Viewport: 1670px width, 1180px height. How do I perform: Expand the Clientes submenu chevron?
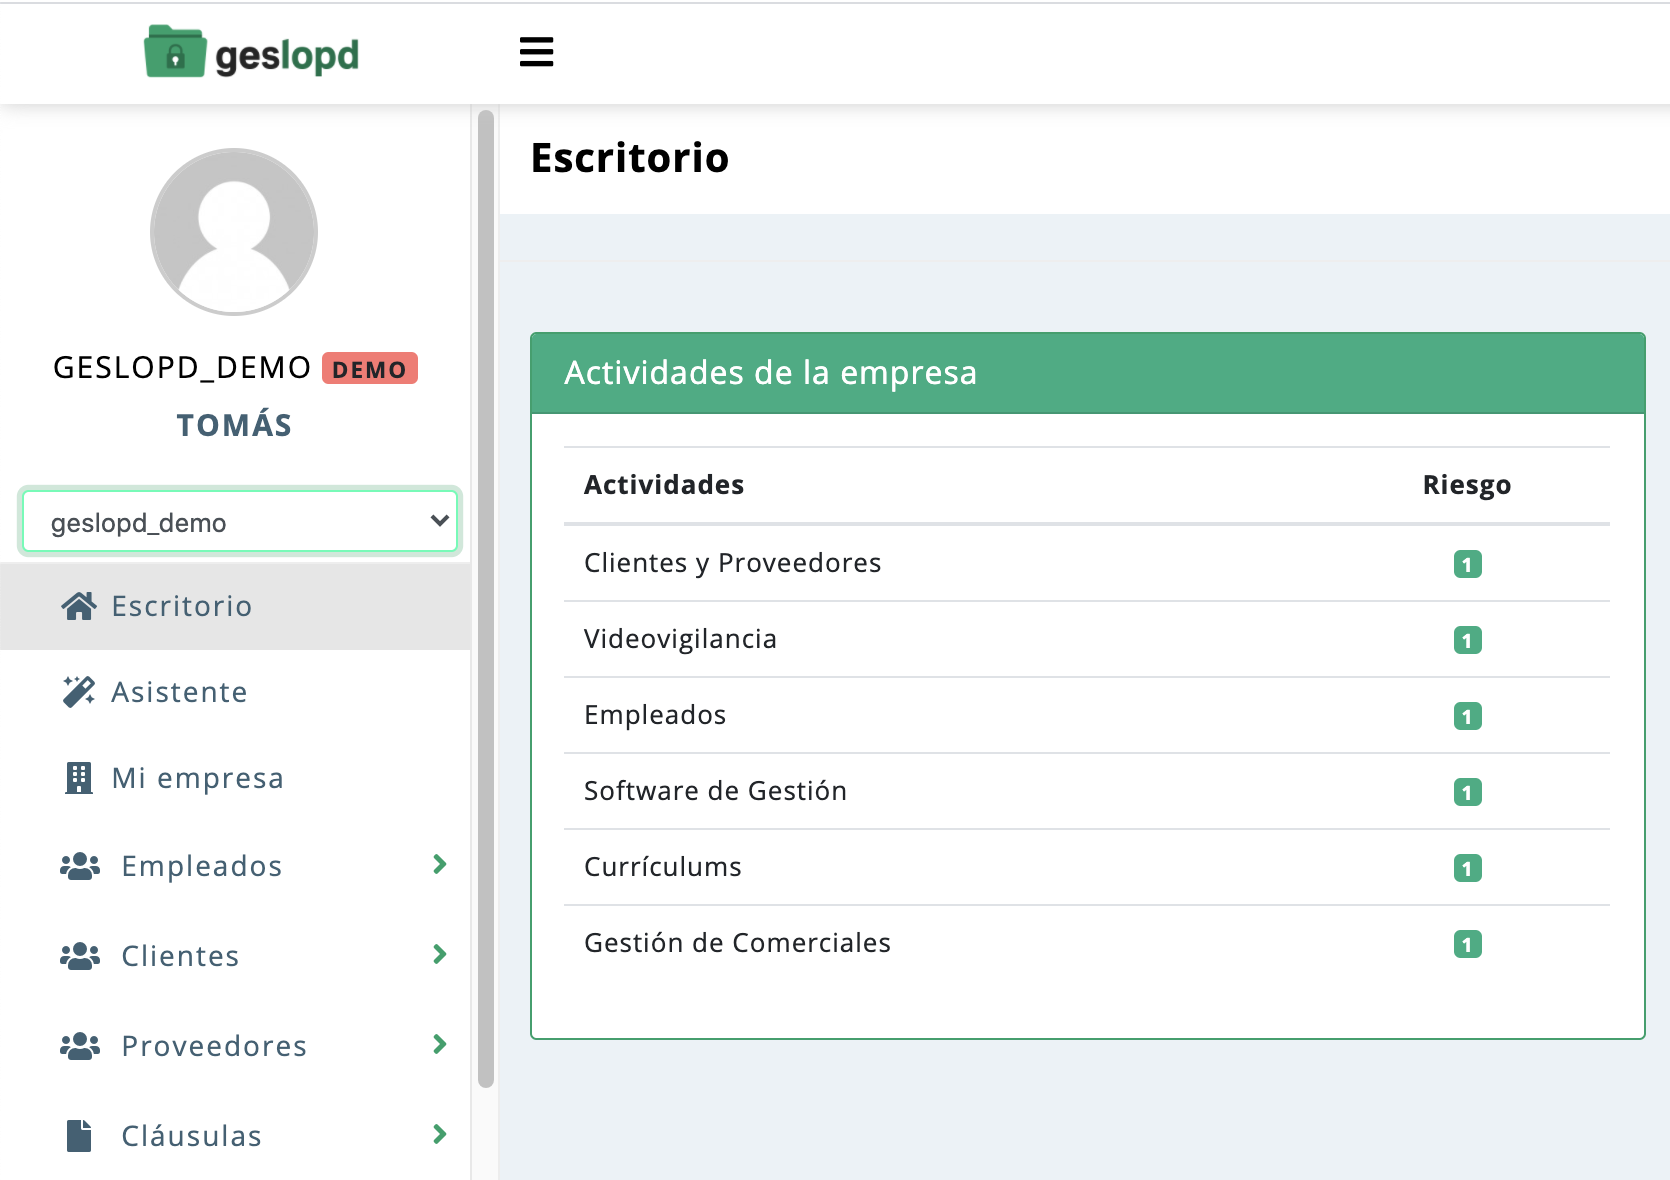[439, 955]
